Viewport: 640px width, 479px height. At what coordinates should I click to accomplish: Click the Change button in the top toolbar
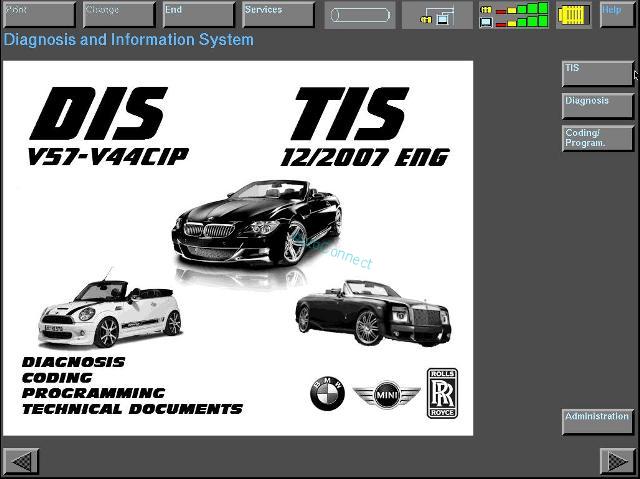[x=119, y=15]
